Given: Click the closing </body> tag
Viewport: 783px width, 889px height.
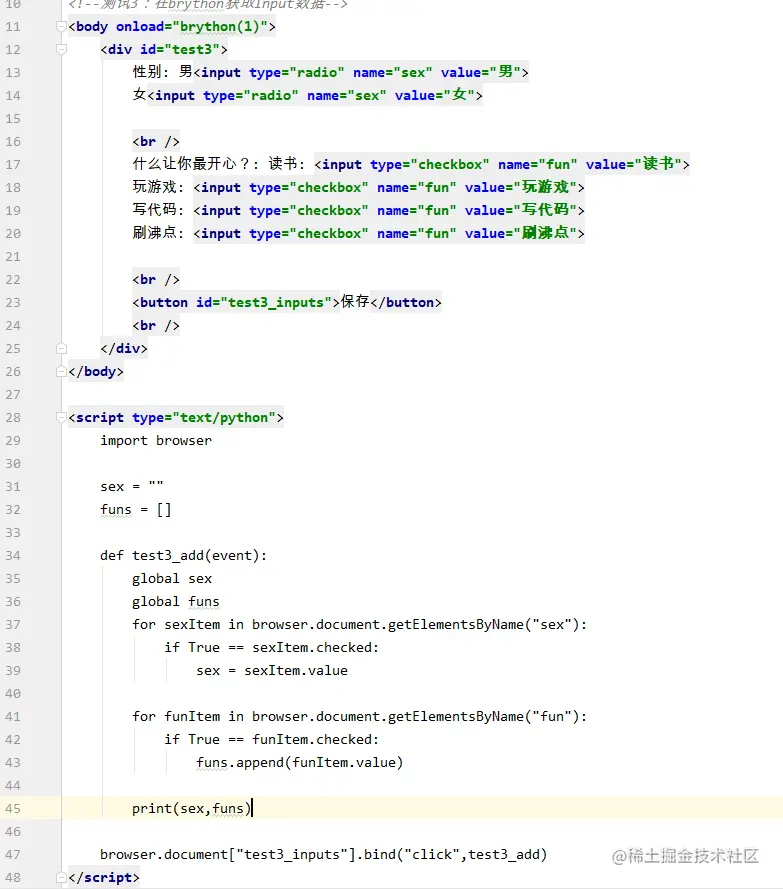Looking at the screenshot, I should 96,372.
